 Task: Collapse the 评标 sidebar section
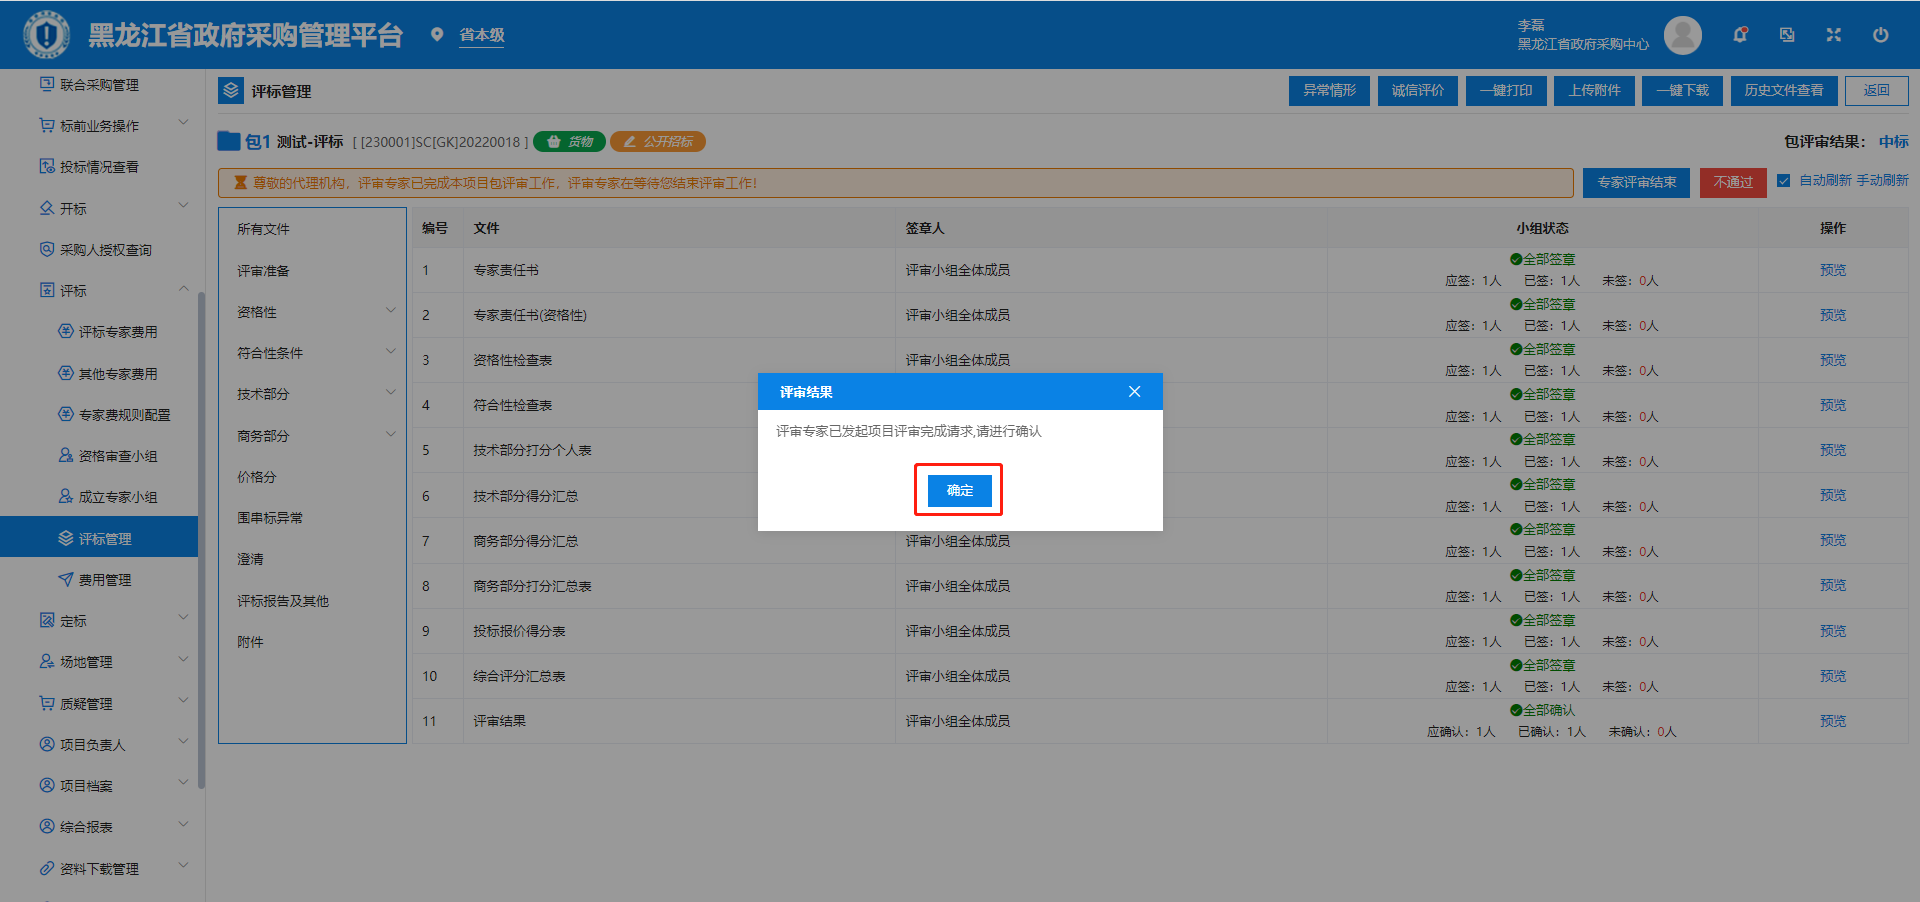[183, 289]
